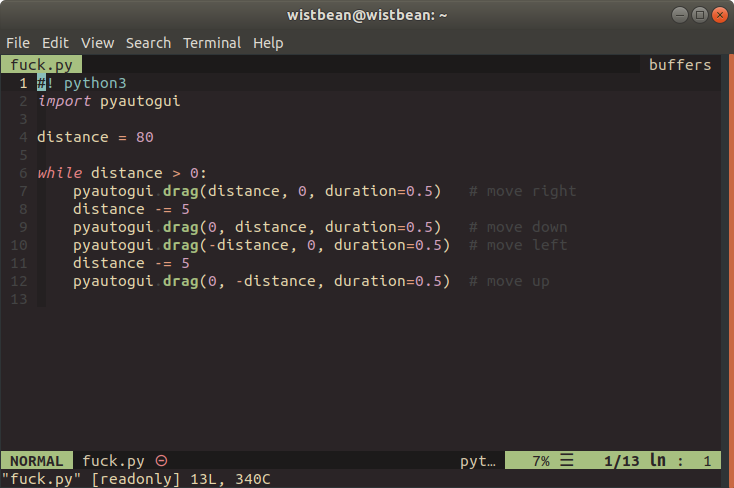734x488 pixels.
Task: Click line number 13 in gutter
Action: [x=19, y=299]
